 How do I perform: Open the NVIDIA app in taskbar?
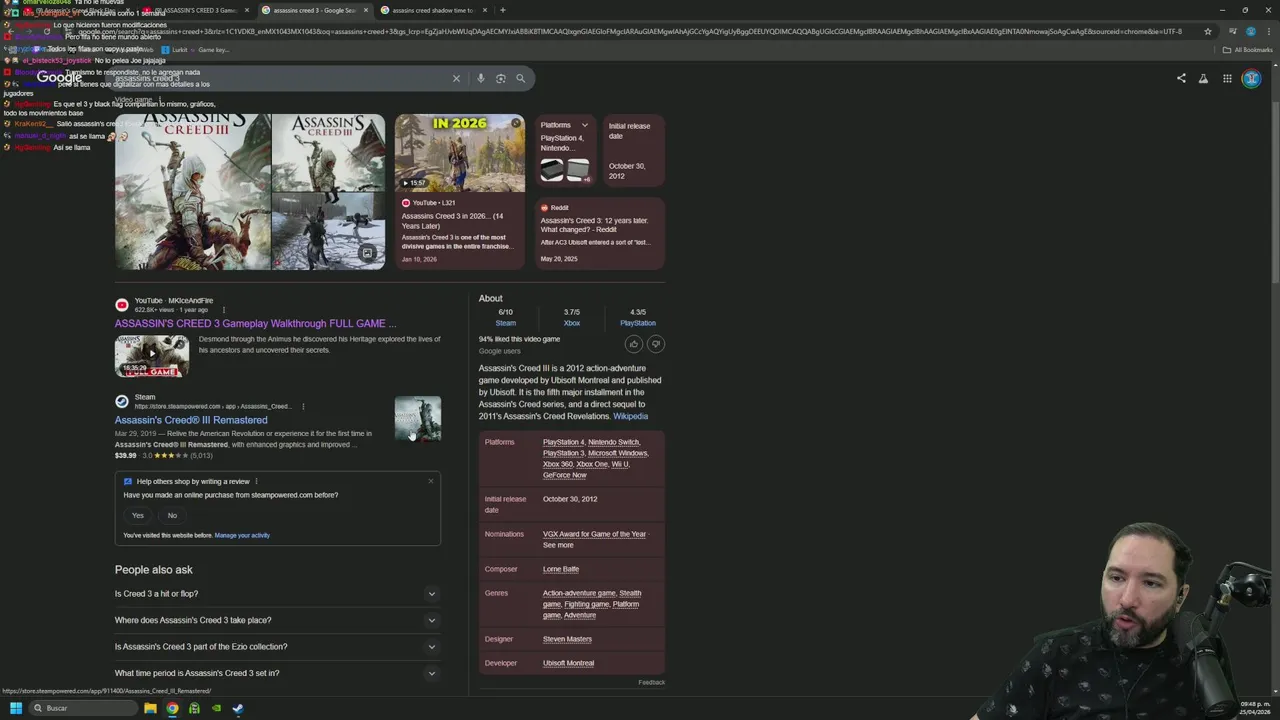coord(216,708)
